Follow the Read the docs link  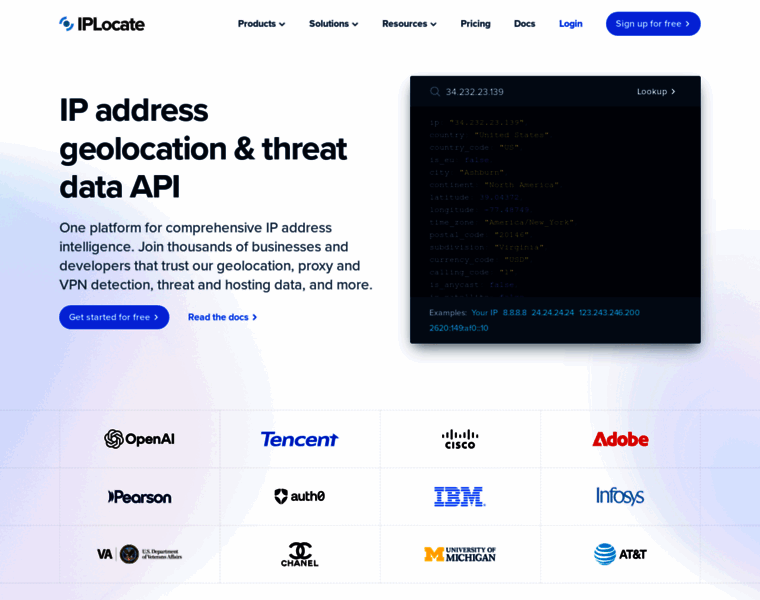[222, 317]
